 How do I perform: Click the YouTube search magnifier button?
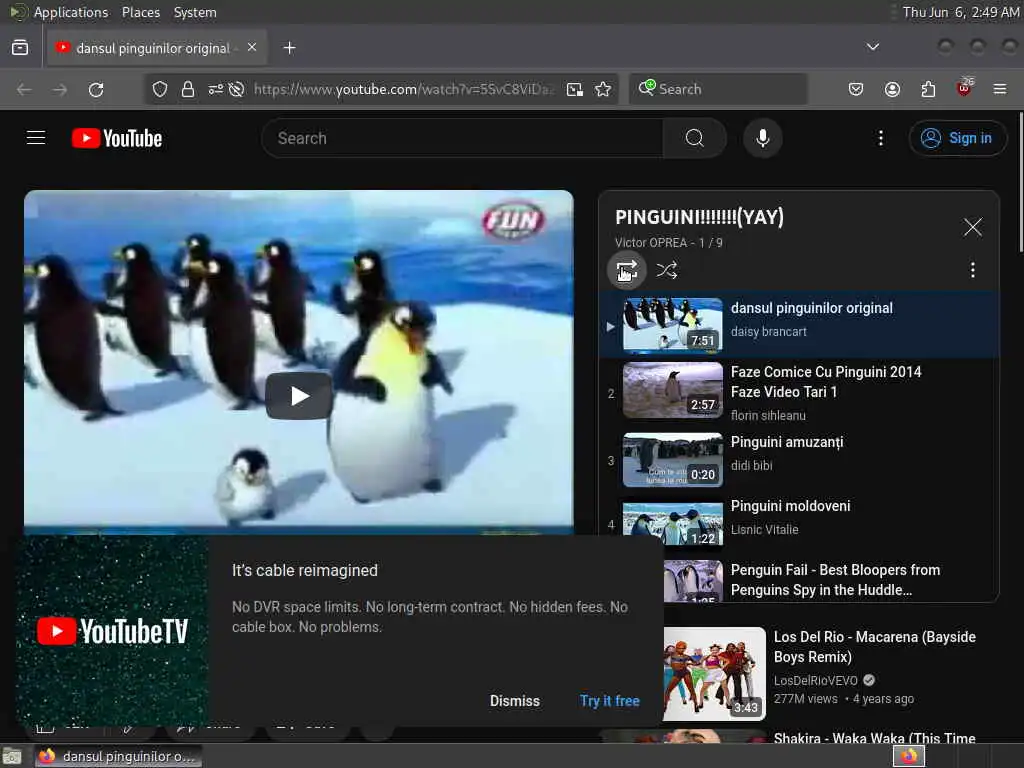[694, 138]
